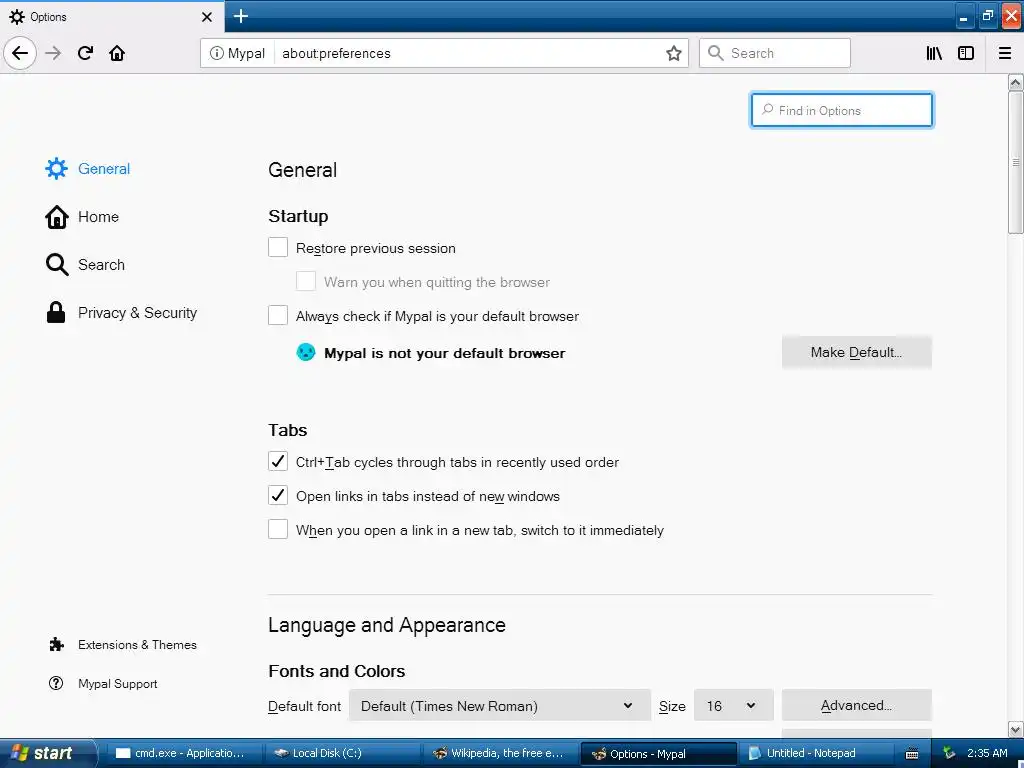Open the Search preferences category

coord(85,264)
